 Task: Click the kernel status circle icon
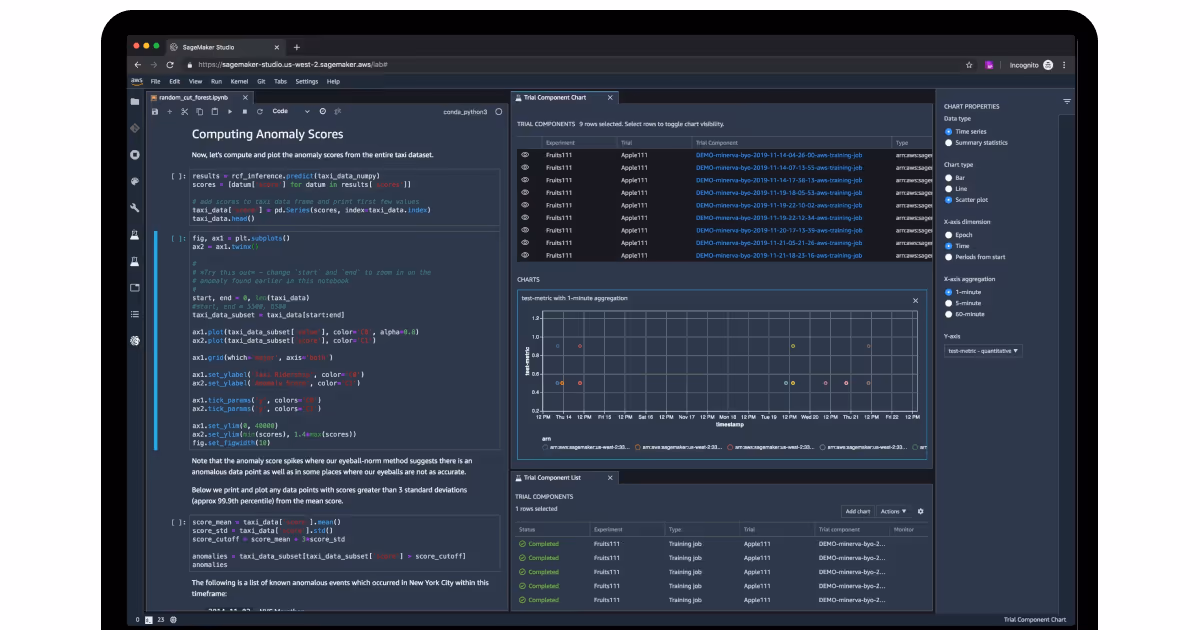pyautogui.click(x=497, y=112)
